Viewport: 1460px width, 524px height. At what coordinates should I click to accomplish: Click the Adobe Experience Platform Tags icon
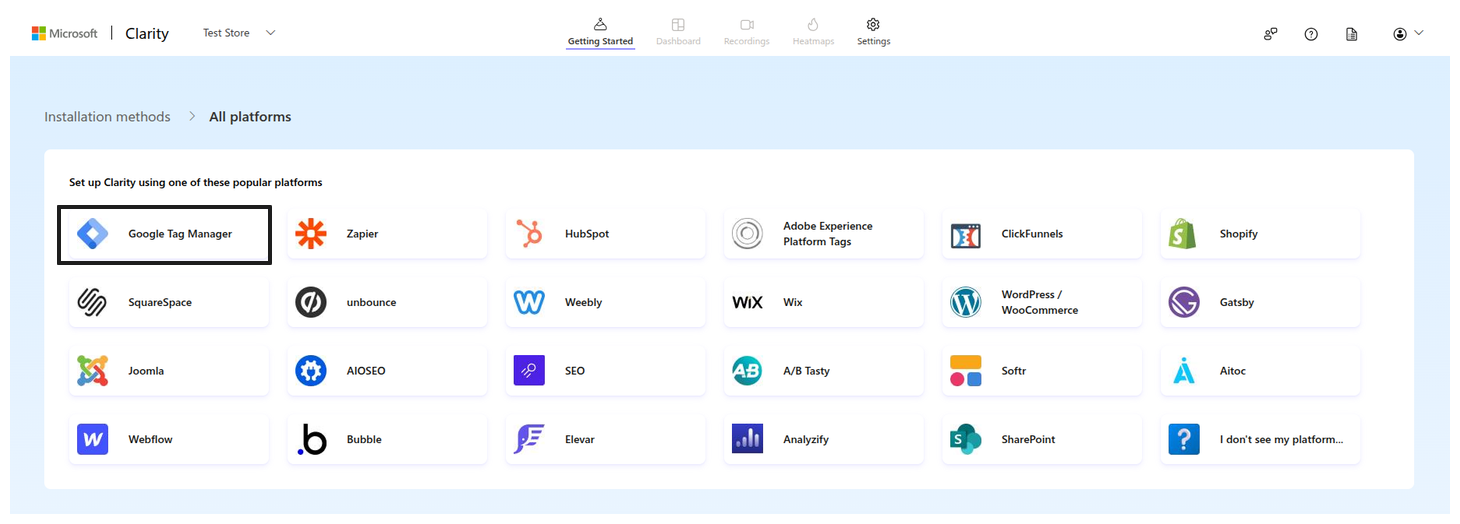click(747, 234)
